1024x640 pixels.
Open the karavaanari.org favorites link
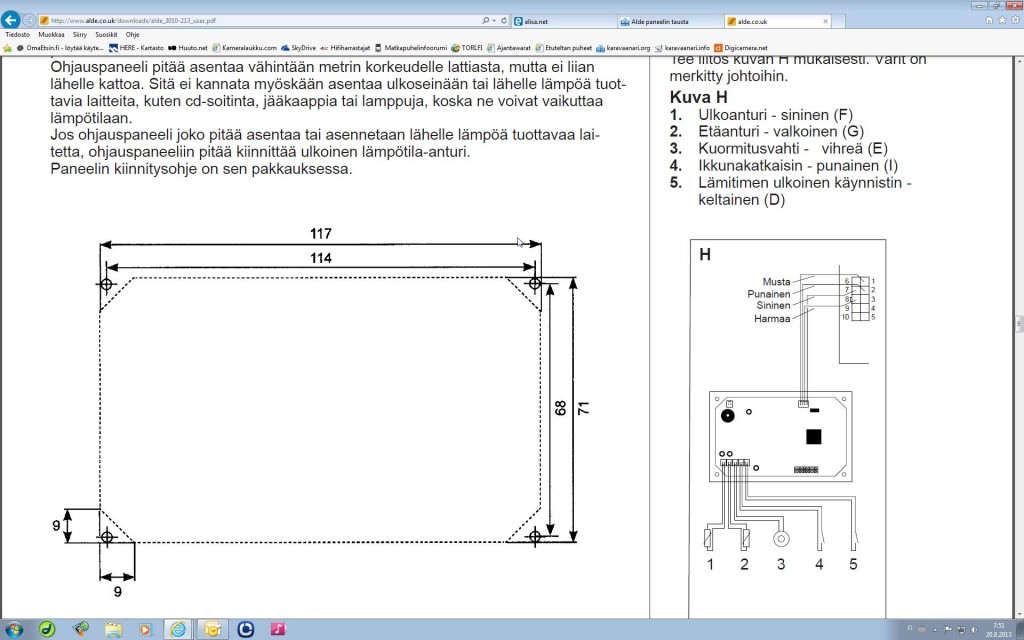tap(627, 47)
